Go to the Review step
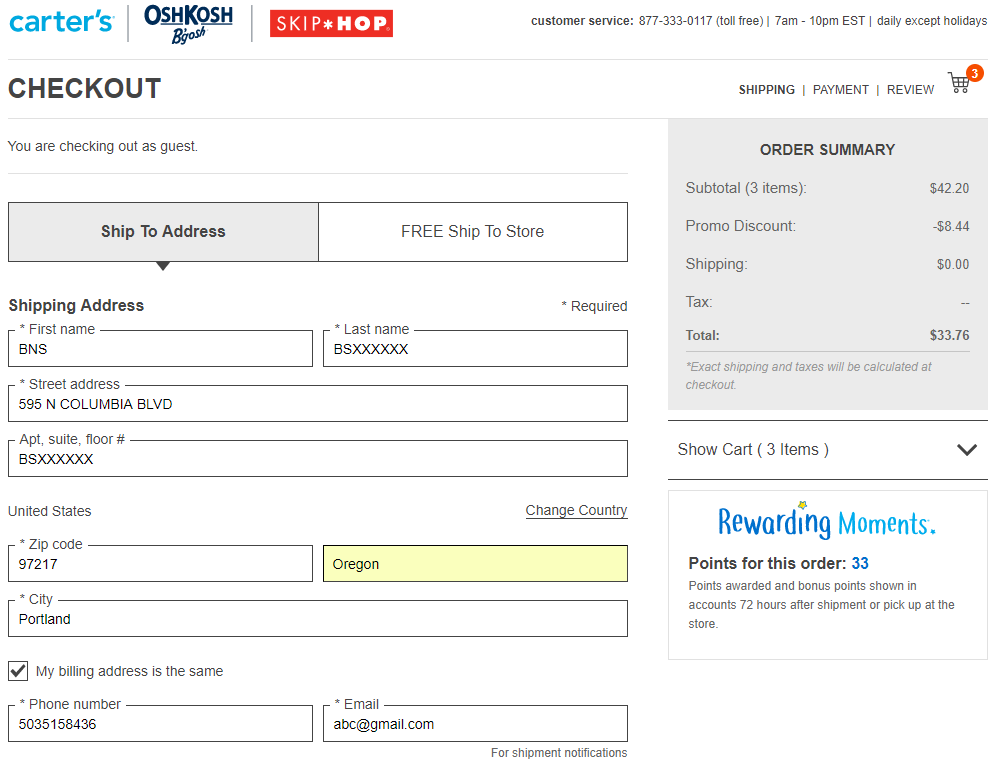997x768 pixels. tap(910, 90)
